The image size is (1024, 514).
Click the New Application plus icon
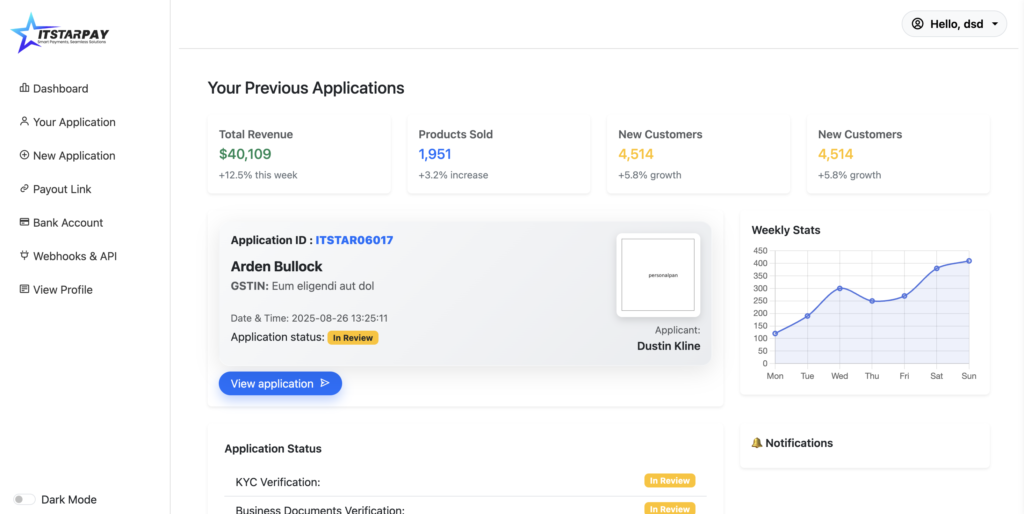click(24, 155)
